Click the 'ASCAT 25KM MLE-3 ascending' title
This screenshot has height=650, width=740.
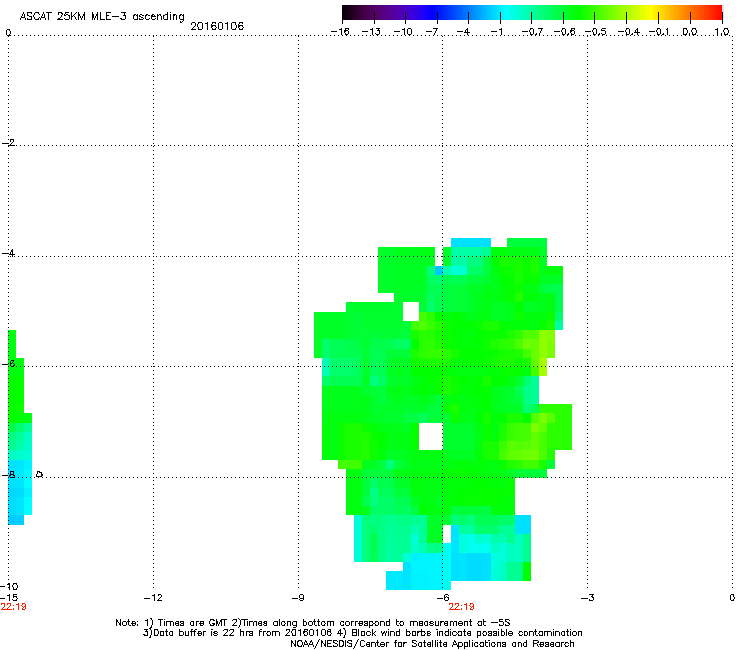pos(102,17)
